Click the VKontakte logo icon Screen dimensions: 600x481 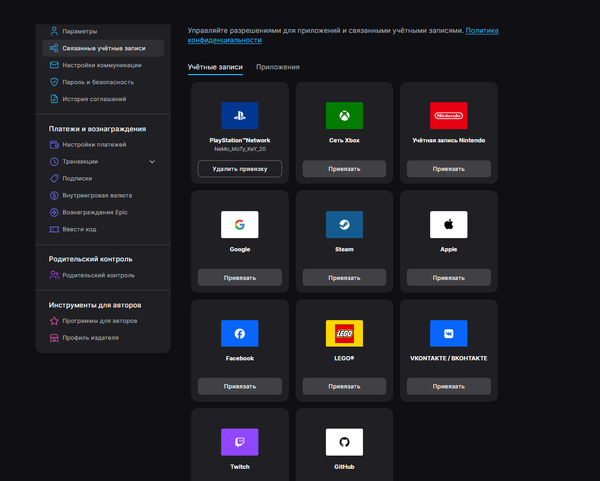[x=448, y=333]
